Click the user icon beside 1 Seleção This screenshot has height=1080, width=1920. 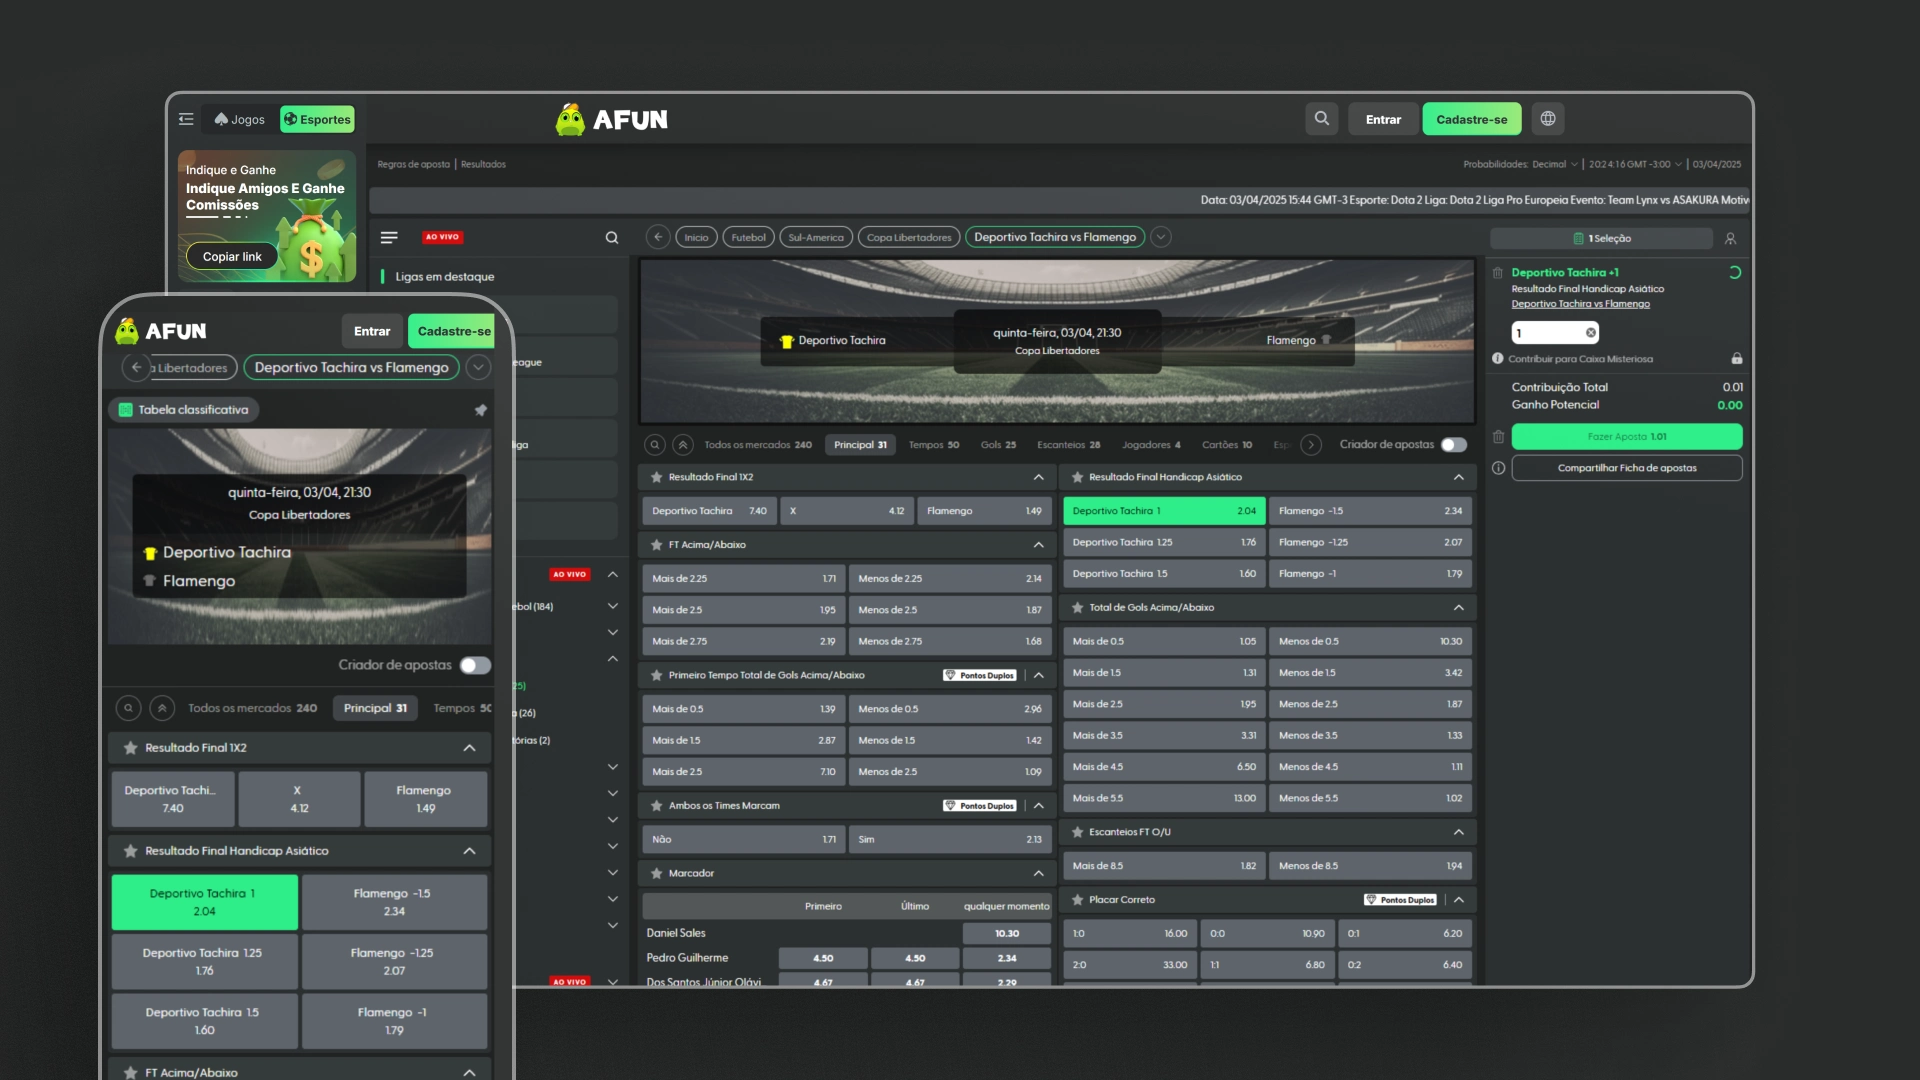pos(1730,239)
